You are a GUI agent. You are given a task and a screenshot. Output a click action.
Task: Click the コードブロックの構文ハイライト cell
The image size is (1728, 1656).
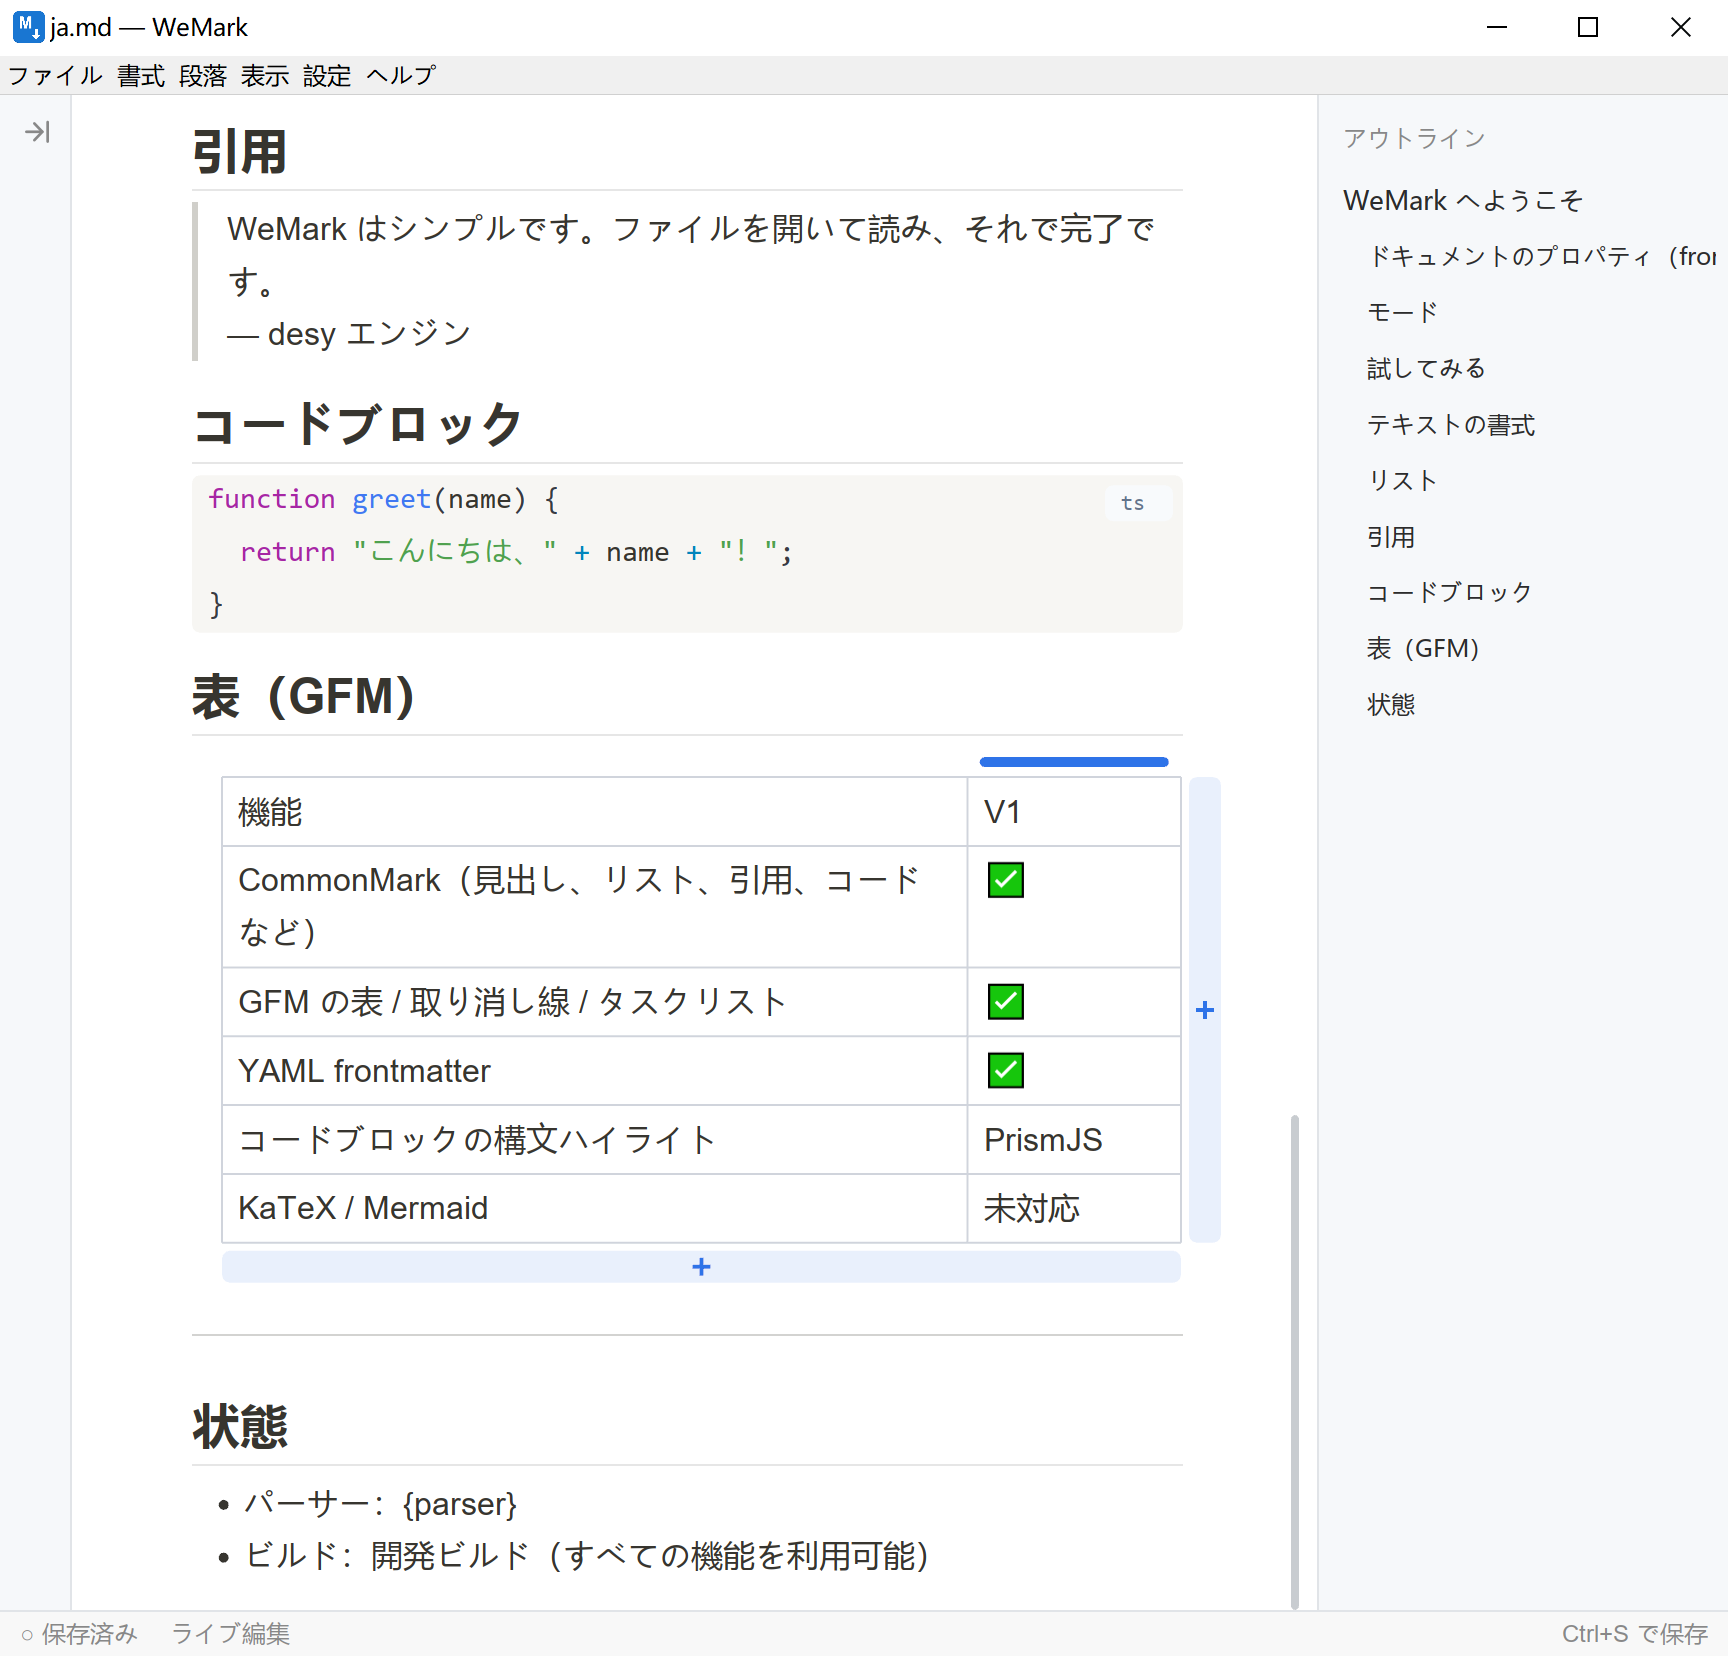tap(595, 1140)
